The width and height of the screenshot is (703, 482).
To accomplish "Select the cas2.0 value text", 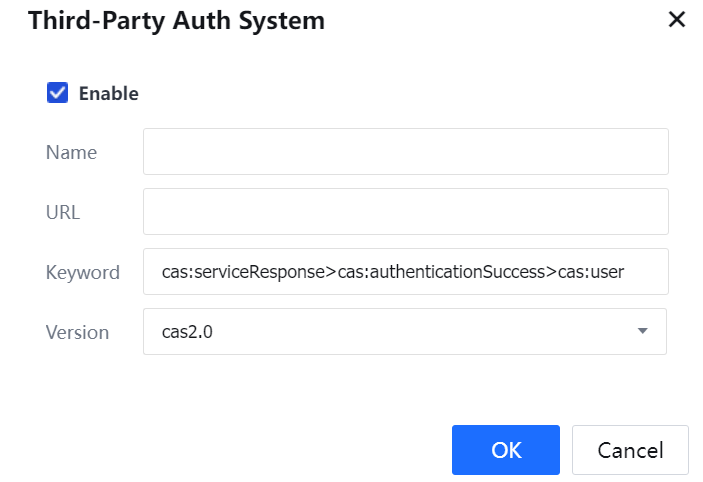I will 187,332.
